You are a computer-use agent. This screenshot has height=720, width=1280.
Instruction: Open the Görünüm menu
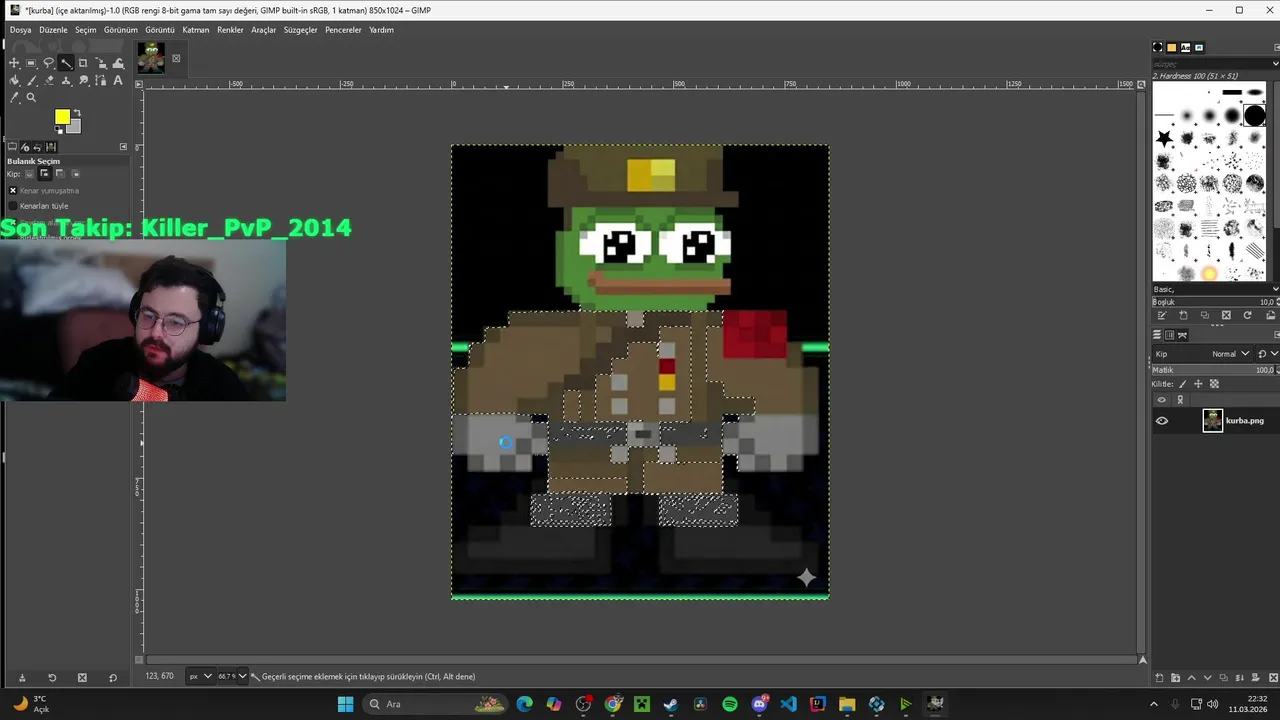point(121,30)
